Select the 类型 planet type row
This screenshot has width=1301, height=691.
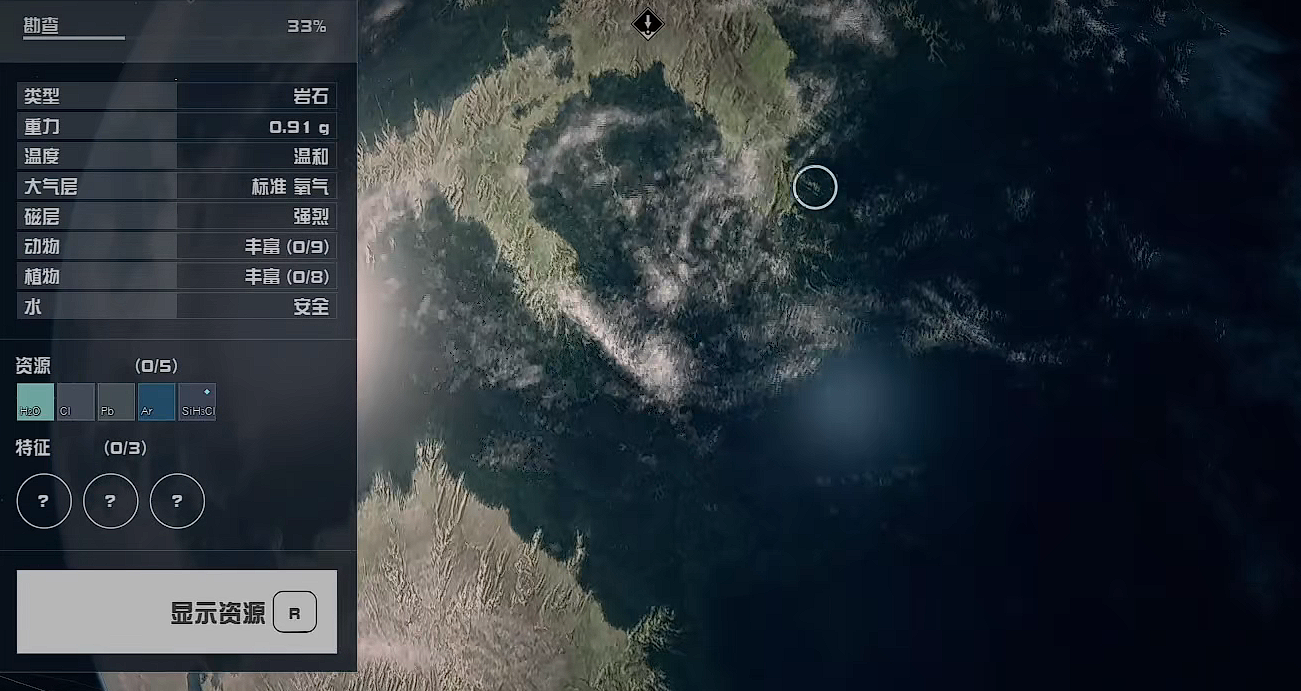(177, 96)
